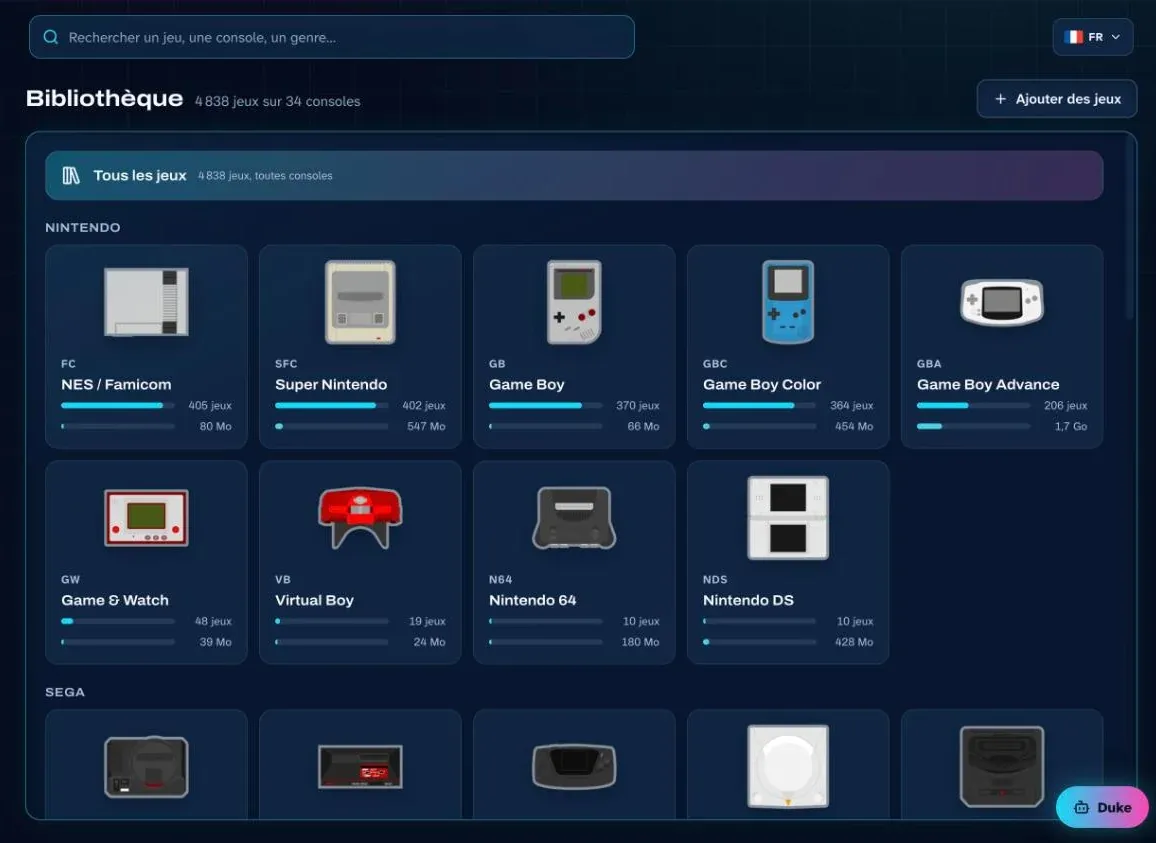Click the Game Boy Color 454 Mo bar
The image size is (1156, 843).
pos(760,426)
